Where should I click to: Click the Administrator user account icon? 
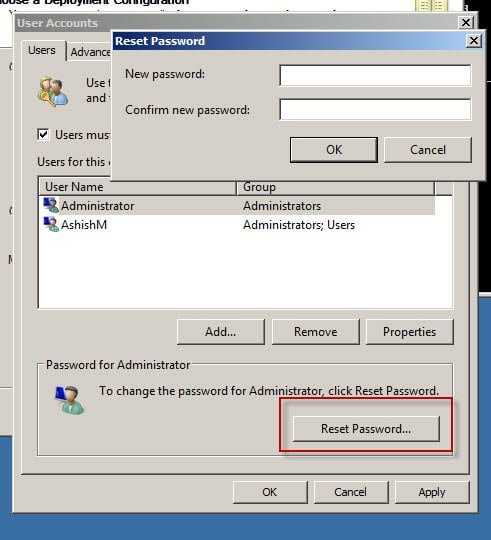(51, 205)
